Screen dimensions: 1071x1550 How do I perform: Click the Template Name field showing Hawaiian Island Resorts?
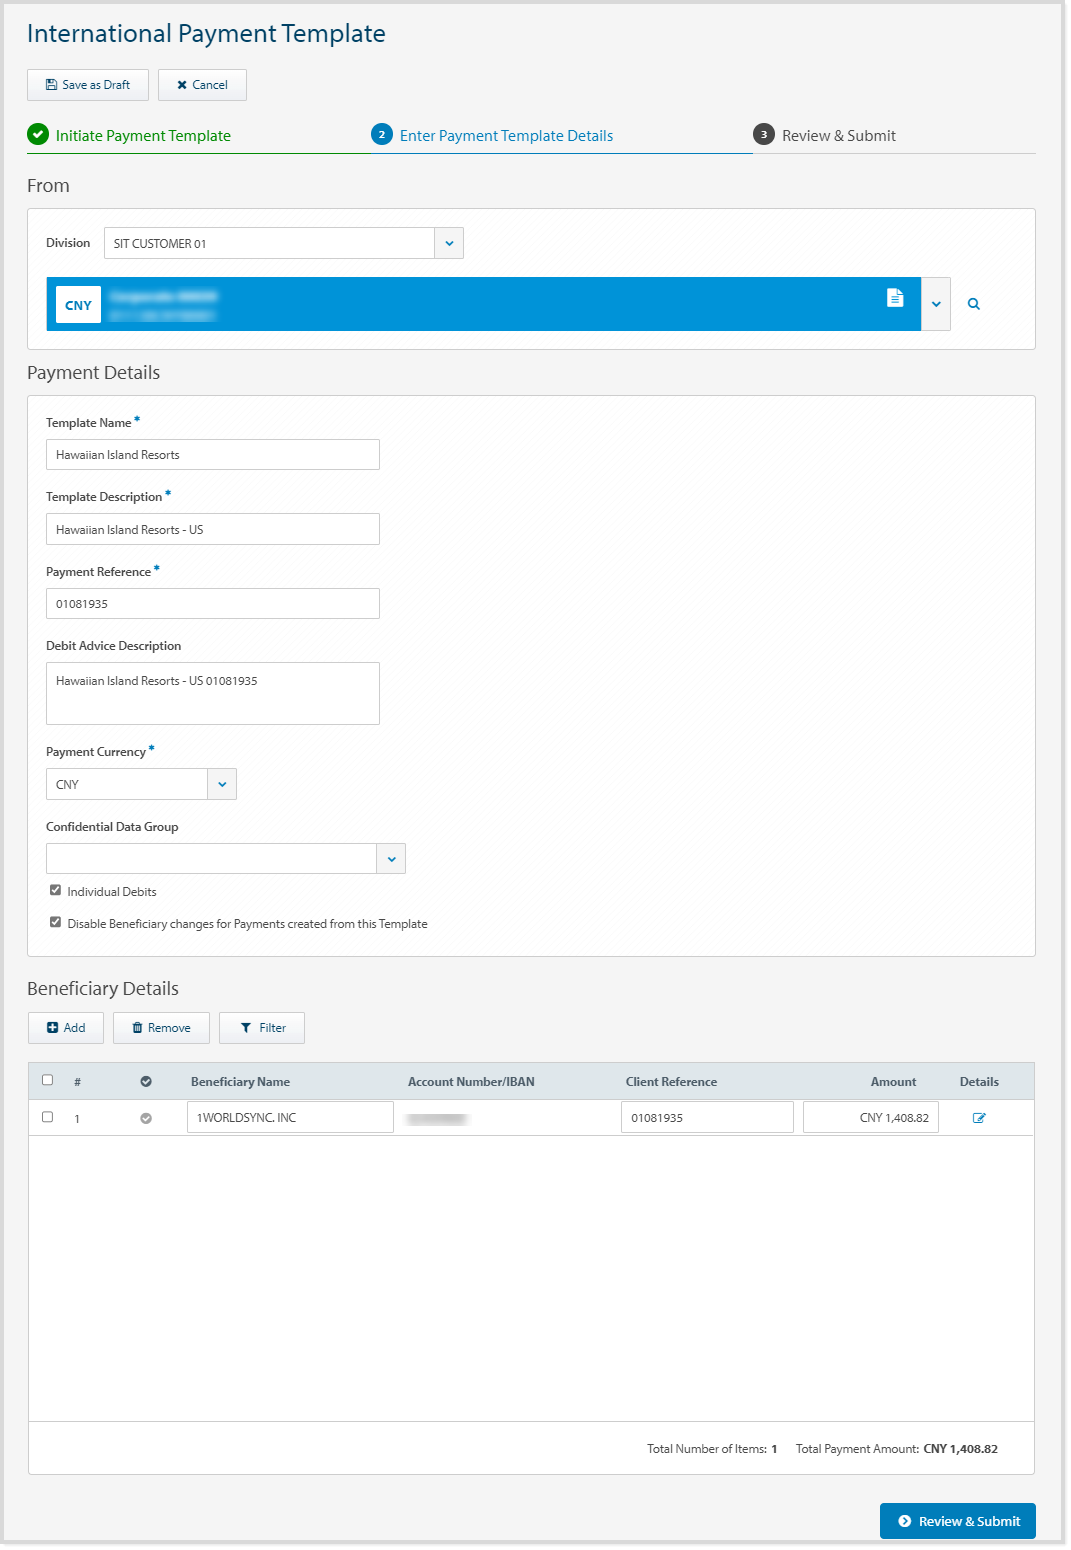212,454
